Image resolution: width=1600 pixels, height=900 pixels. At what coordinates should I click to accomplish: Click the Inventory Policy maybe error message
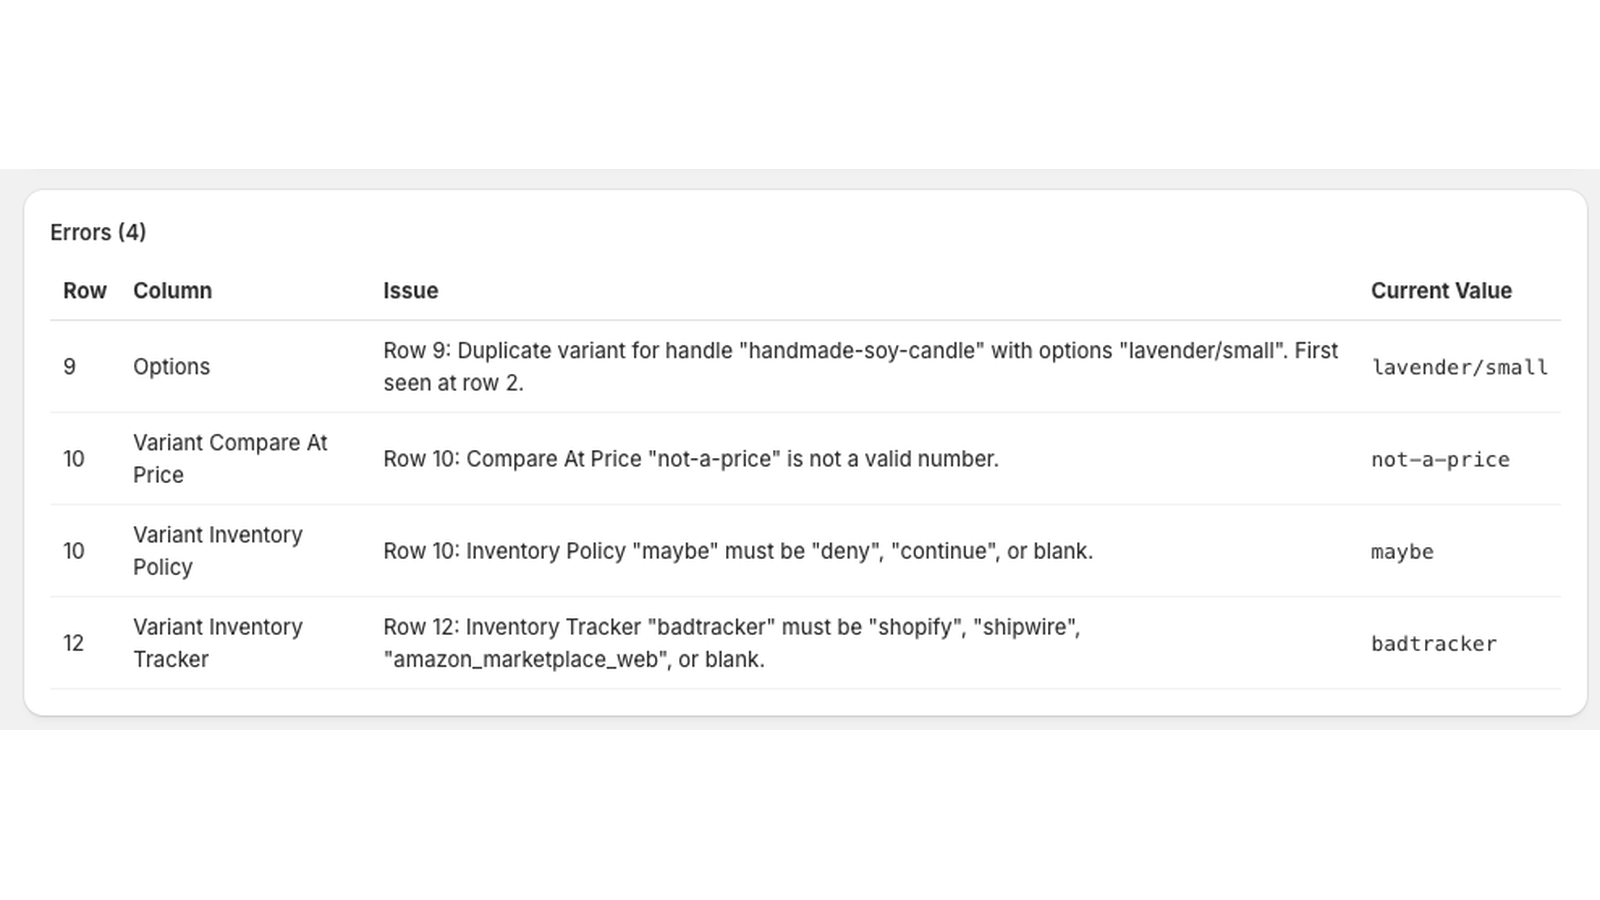click(x=738, y=550)
